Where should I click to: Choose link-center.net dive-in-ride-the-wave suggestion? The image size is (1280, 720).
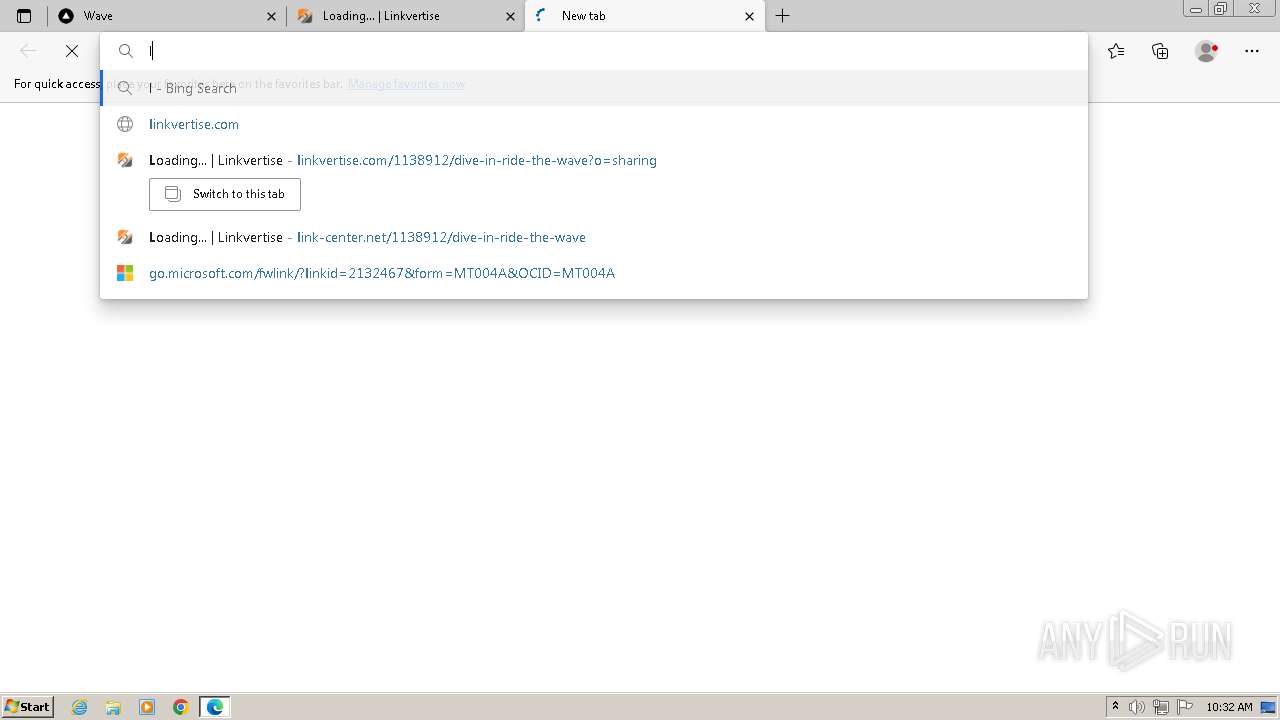click(x=594, y=237)
